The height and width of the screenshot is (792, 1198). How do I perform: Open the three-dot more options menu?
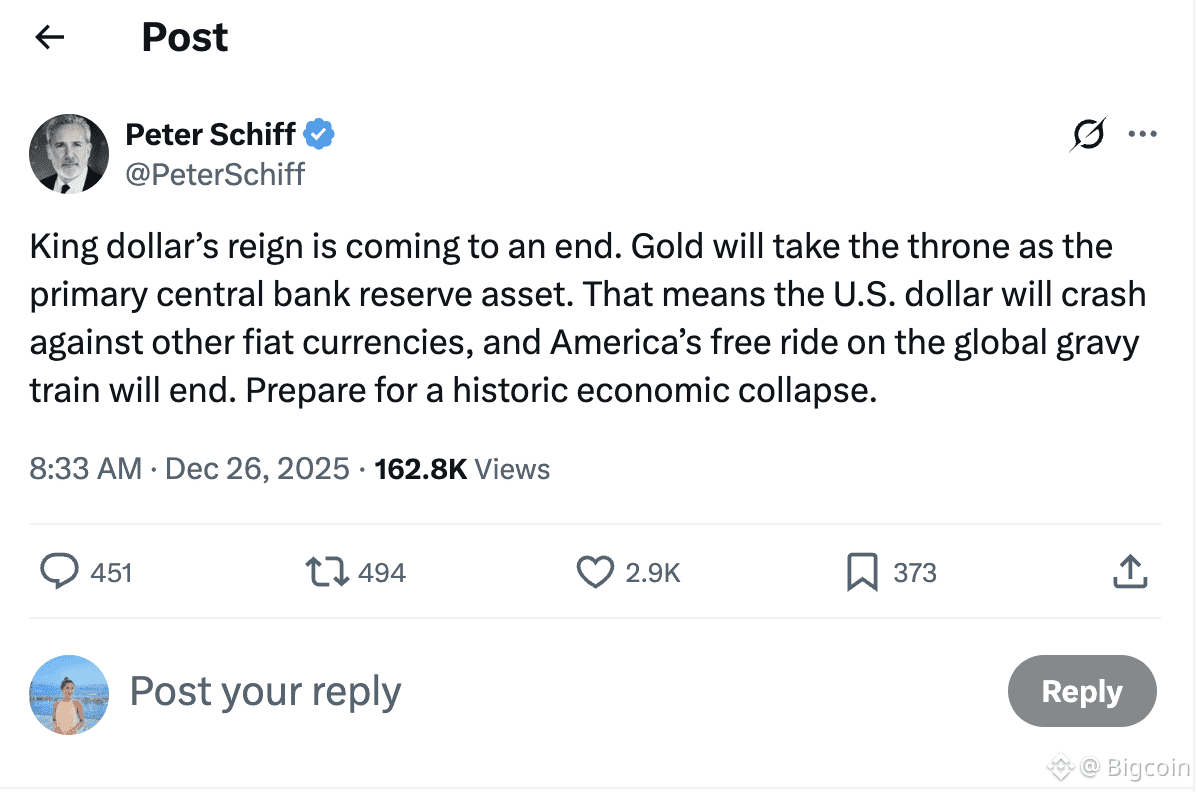tap(1142, 135)
